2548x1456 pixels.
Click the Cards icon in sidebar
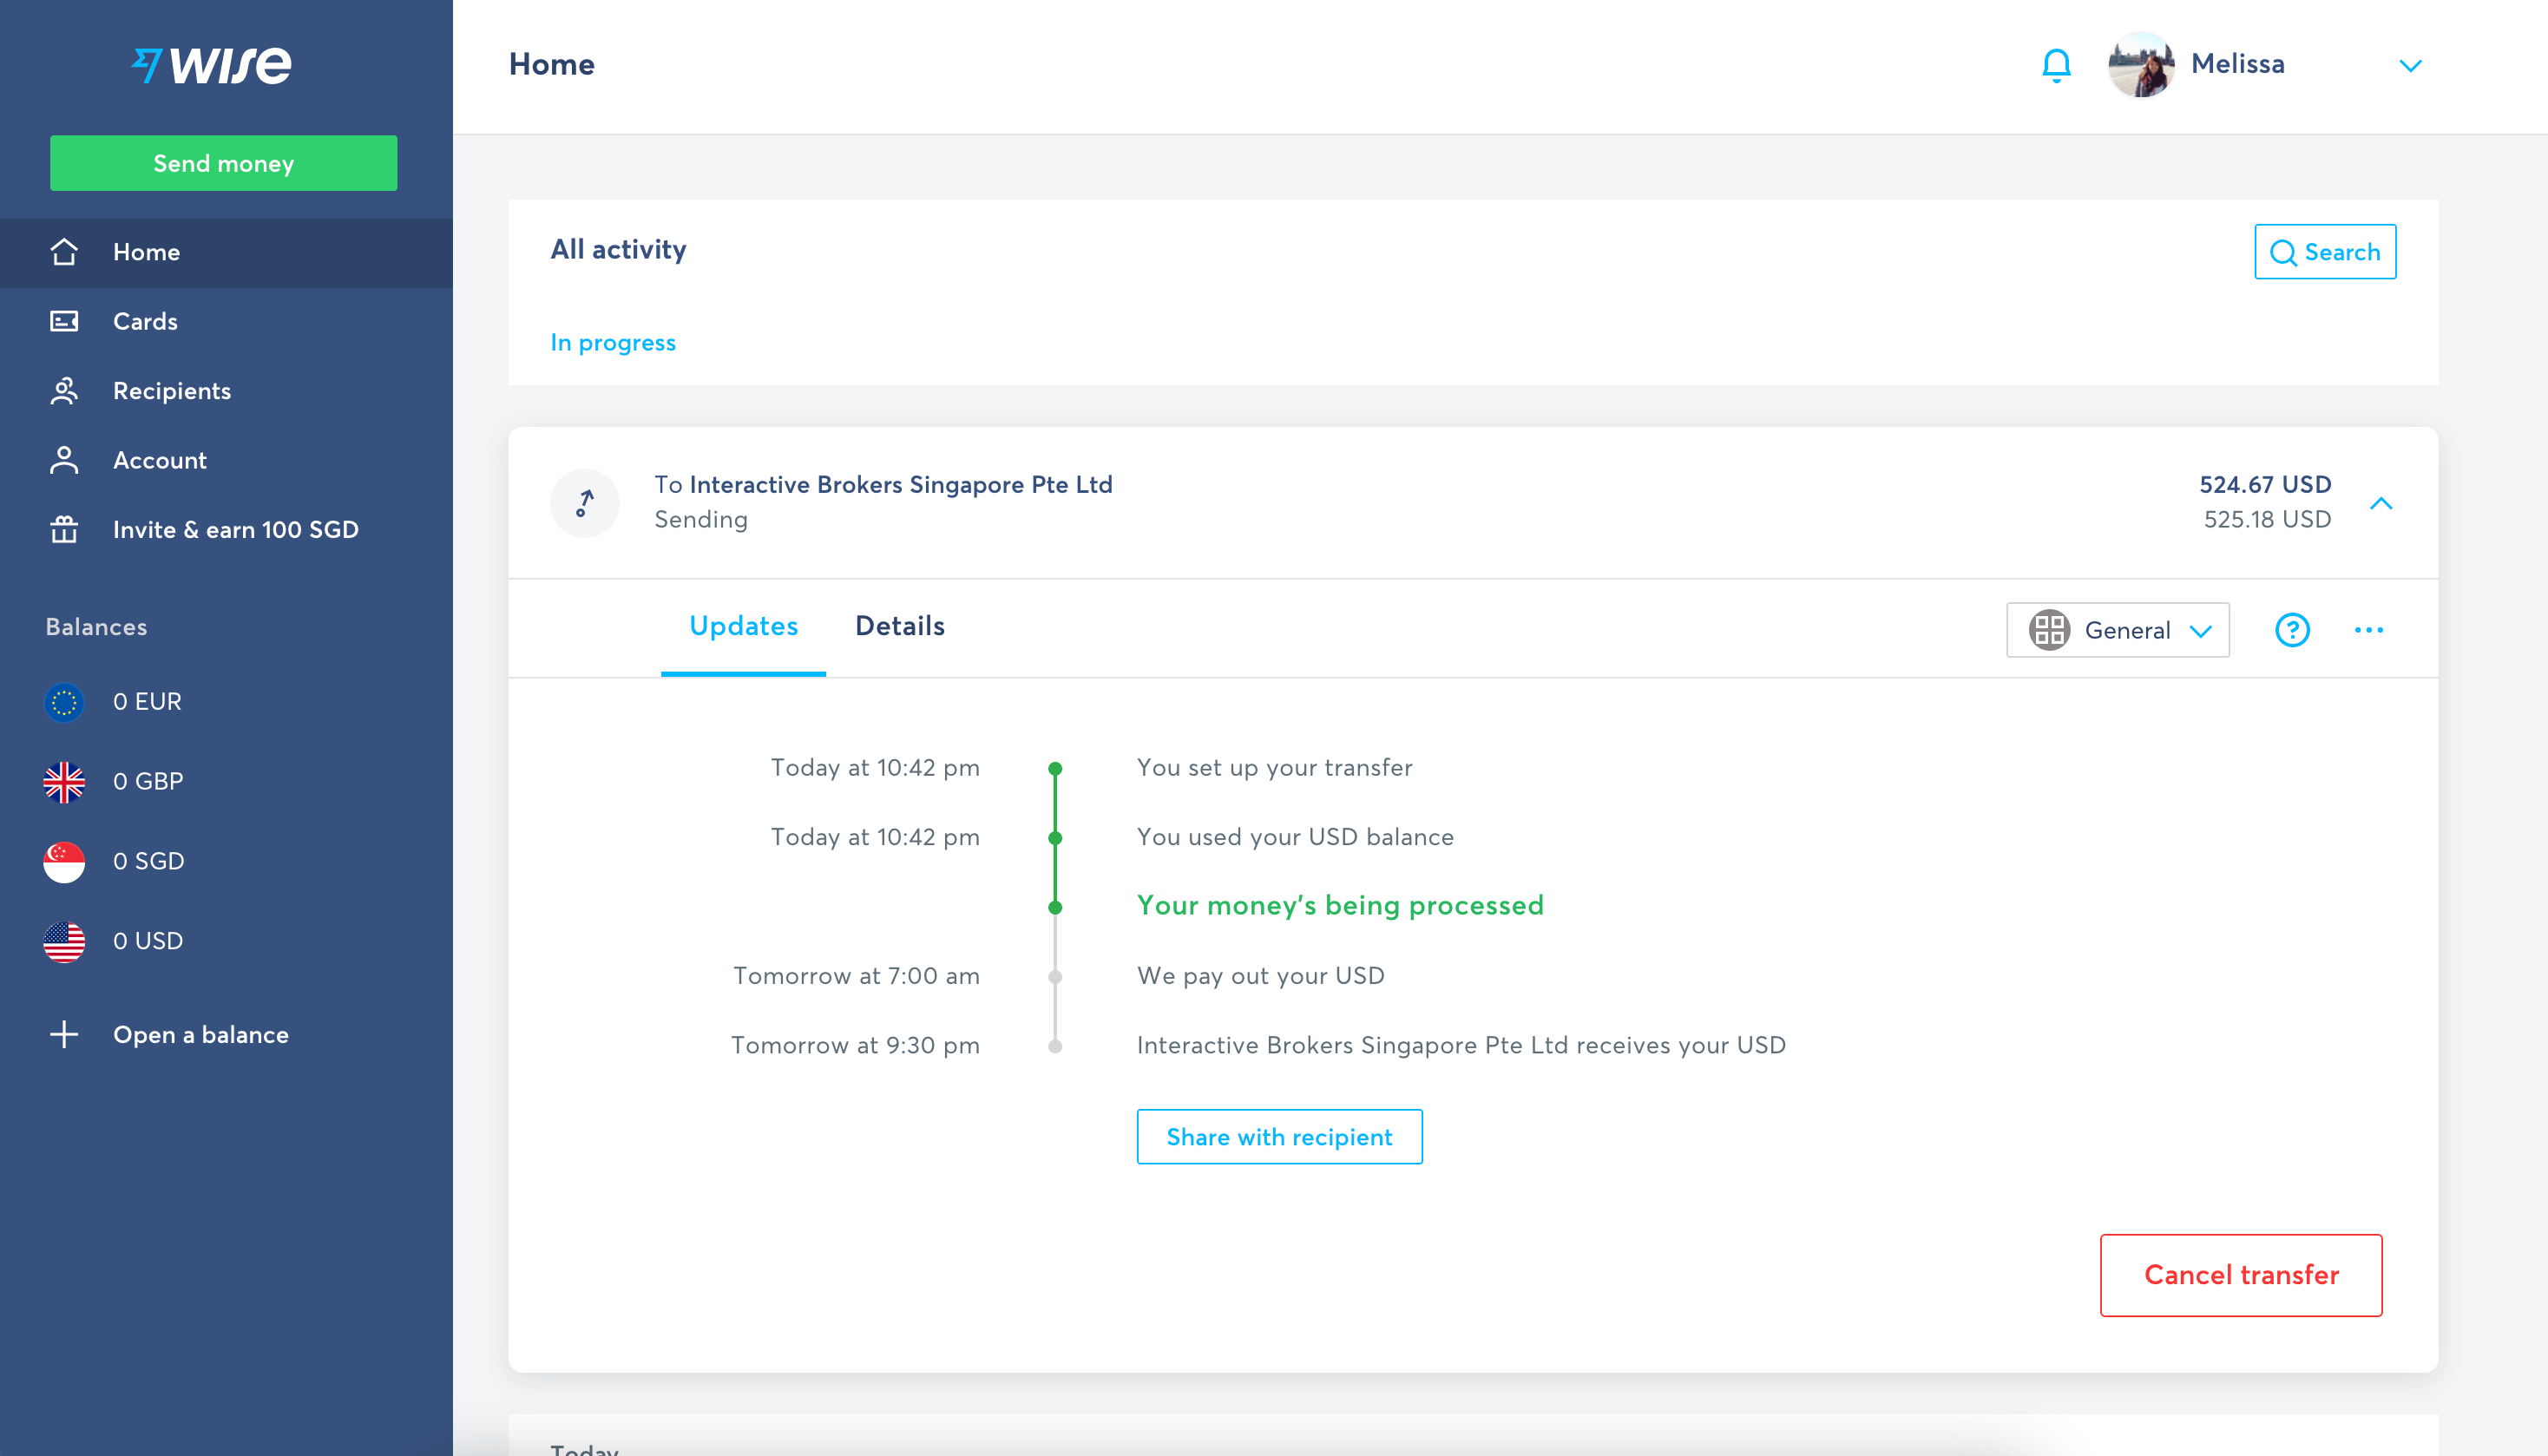click(64, 321)
